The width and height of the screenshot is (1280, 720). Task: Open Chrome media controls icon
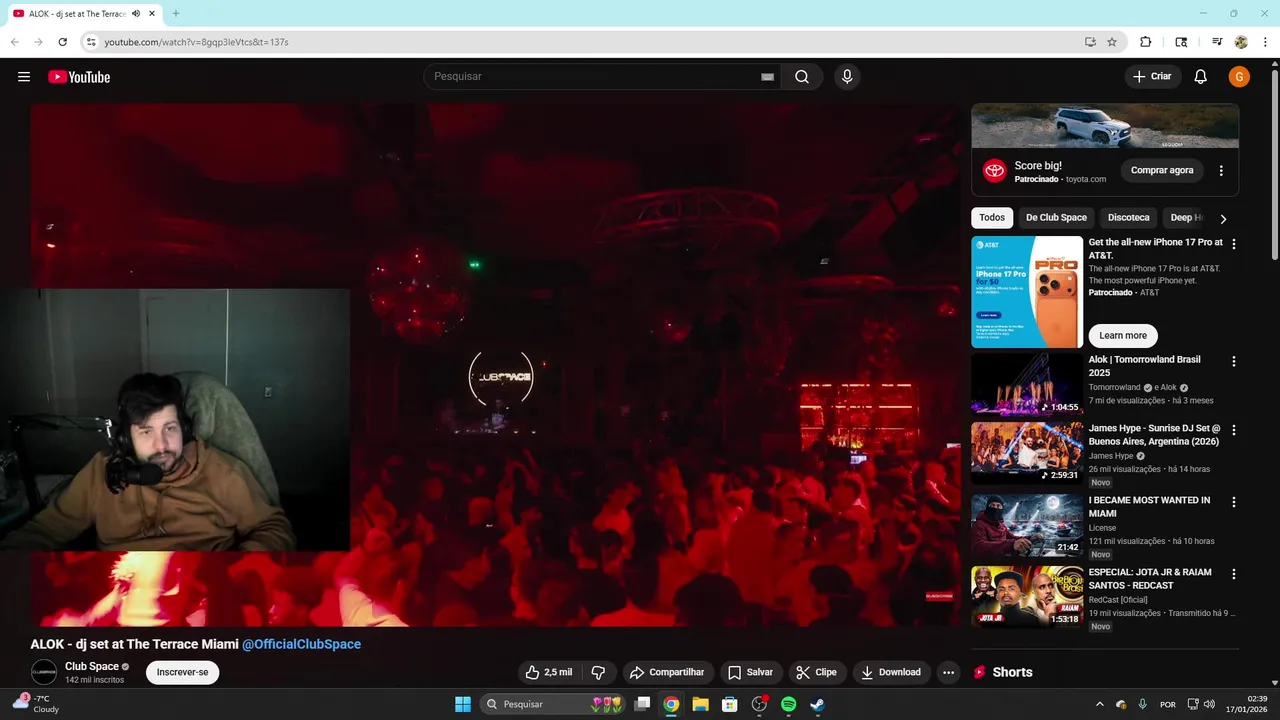1217,42
